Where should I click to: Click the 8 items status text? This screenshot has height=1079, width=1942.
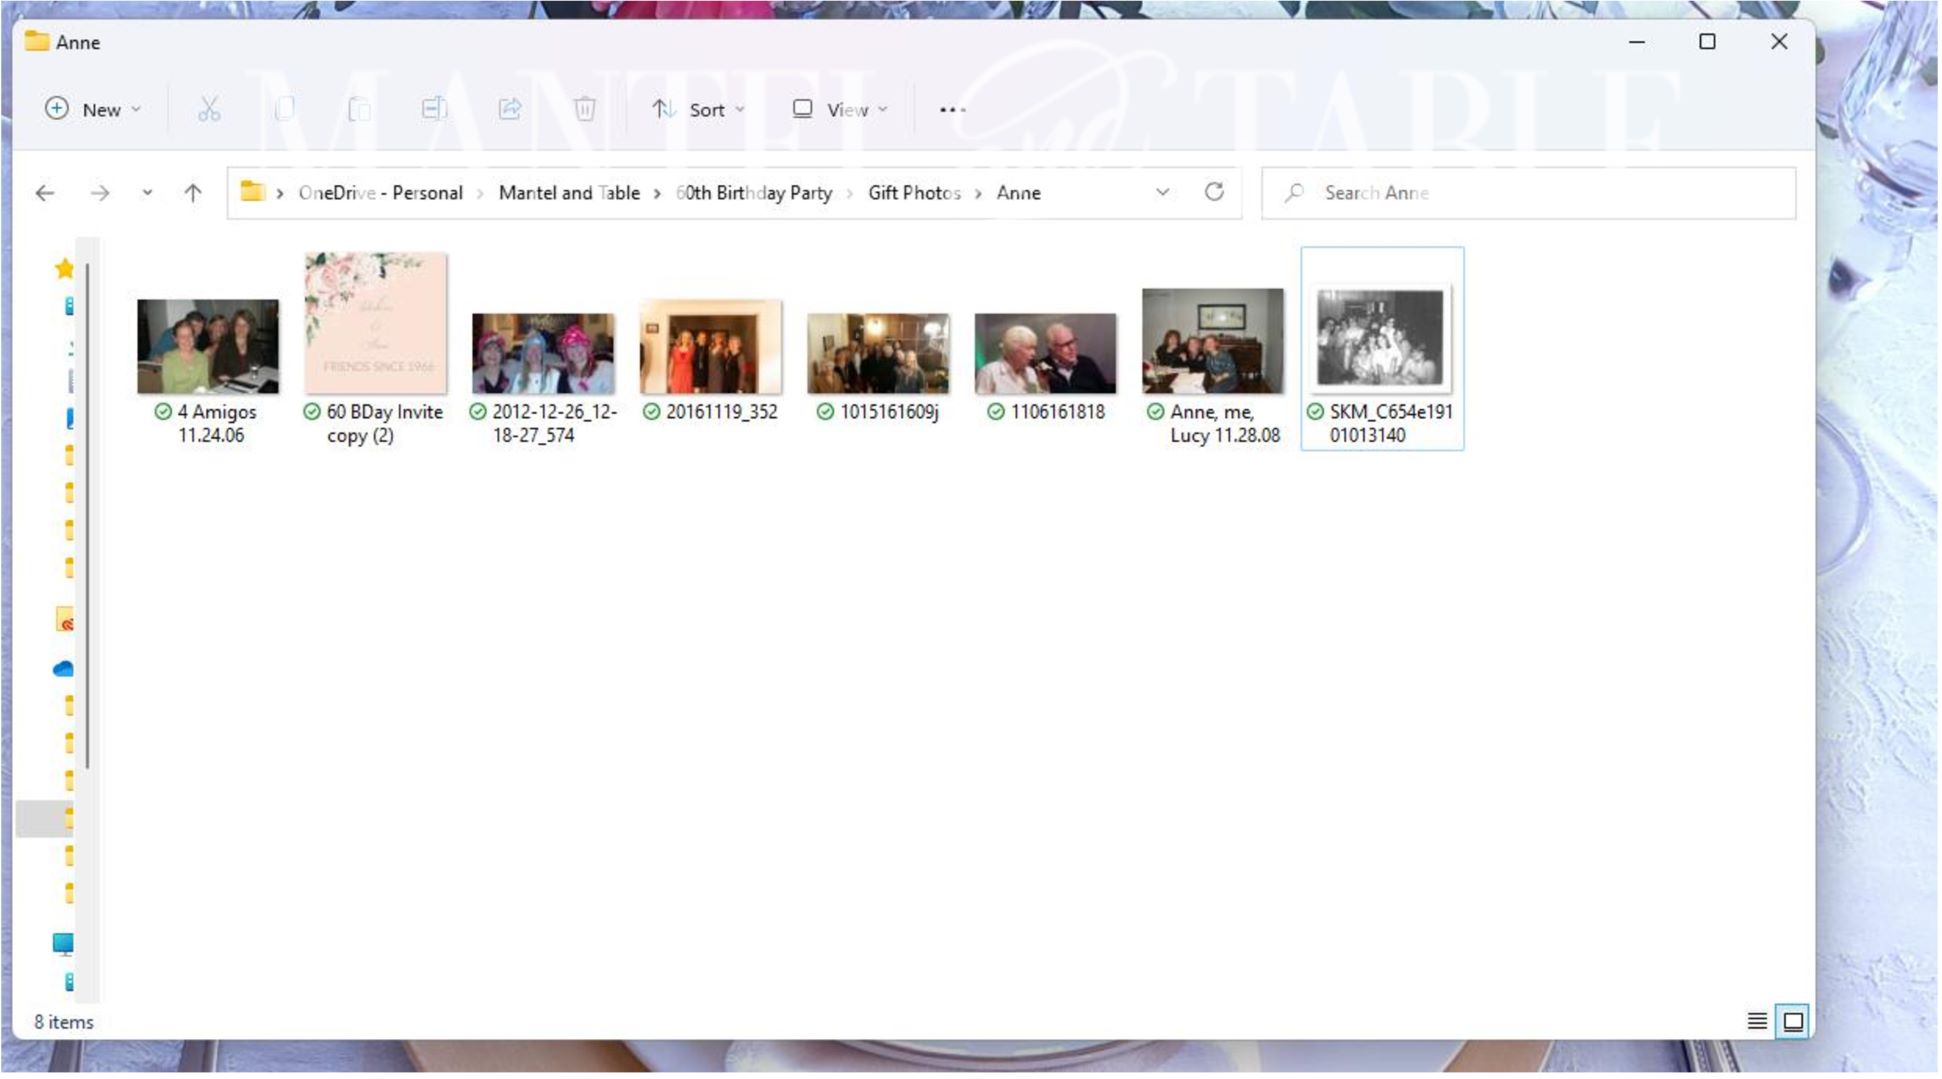[x=64, y=1023]
